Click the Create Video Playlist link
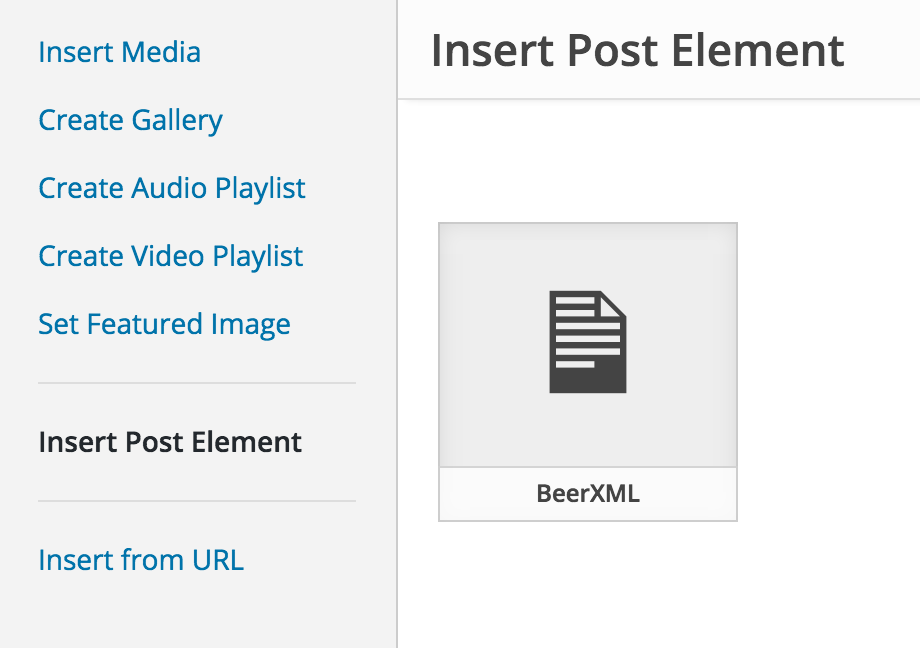 point(170,256)
